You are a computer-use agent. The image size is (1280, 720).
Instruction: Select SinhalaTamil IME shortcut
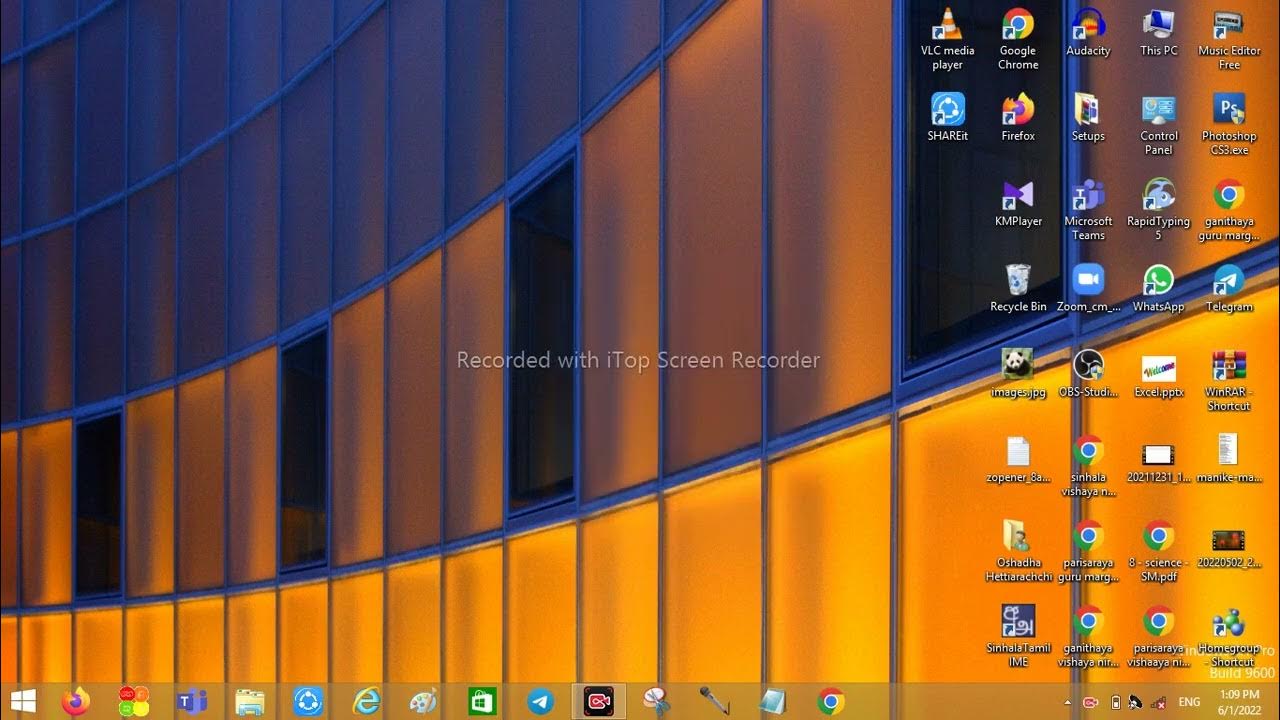[1018, 635]
